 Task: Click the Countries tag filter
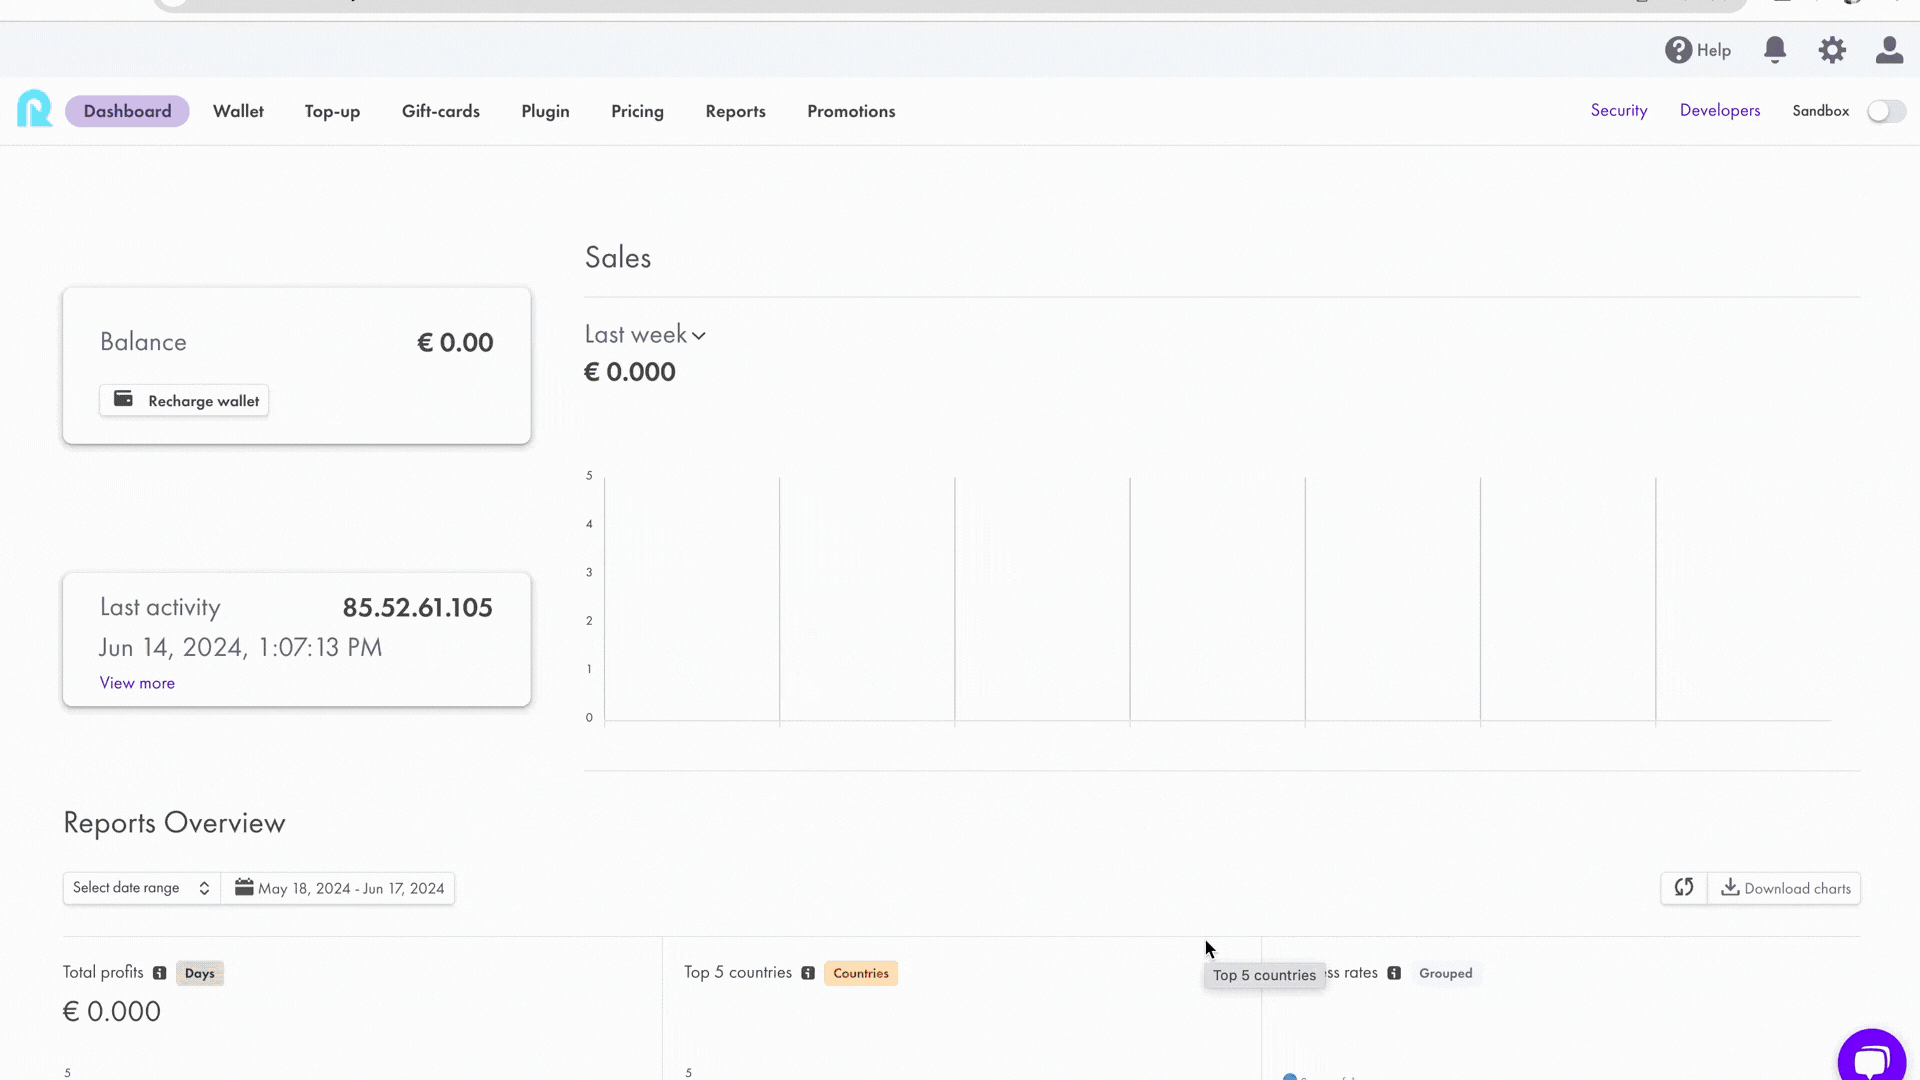pos(861,972)
